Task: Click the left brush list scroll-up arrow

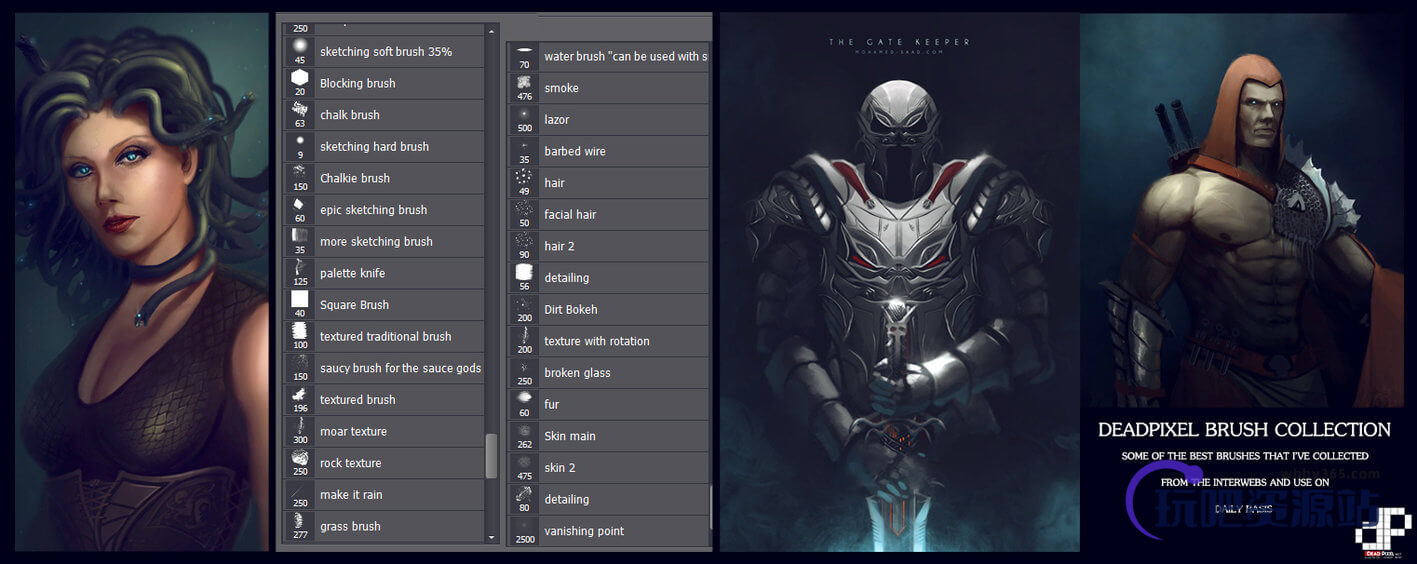Action: click(491, 31)
